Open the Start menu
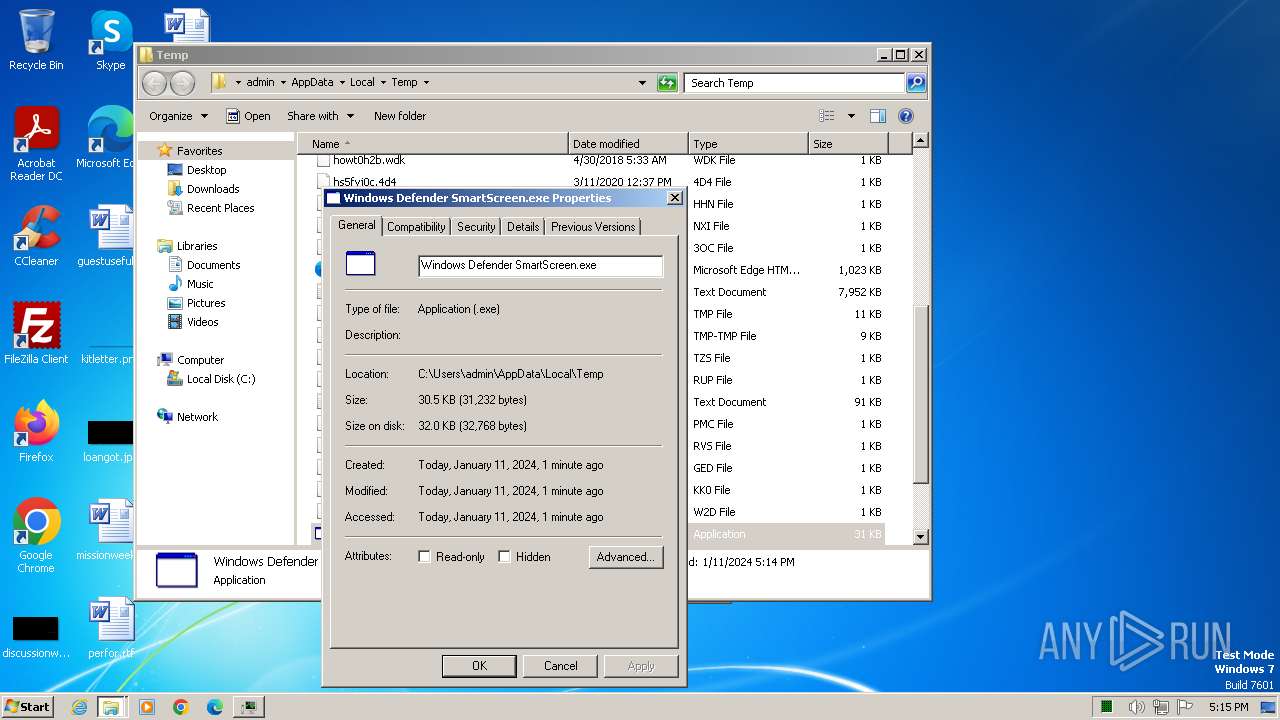Viewport: 1280px width, 720px height. 28,707
